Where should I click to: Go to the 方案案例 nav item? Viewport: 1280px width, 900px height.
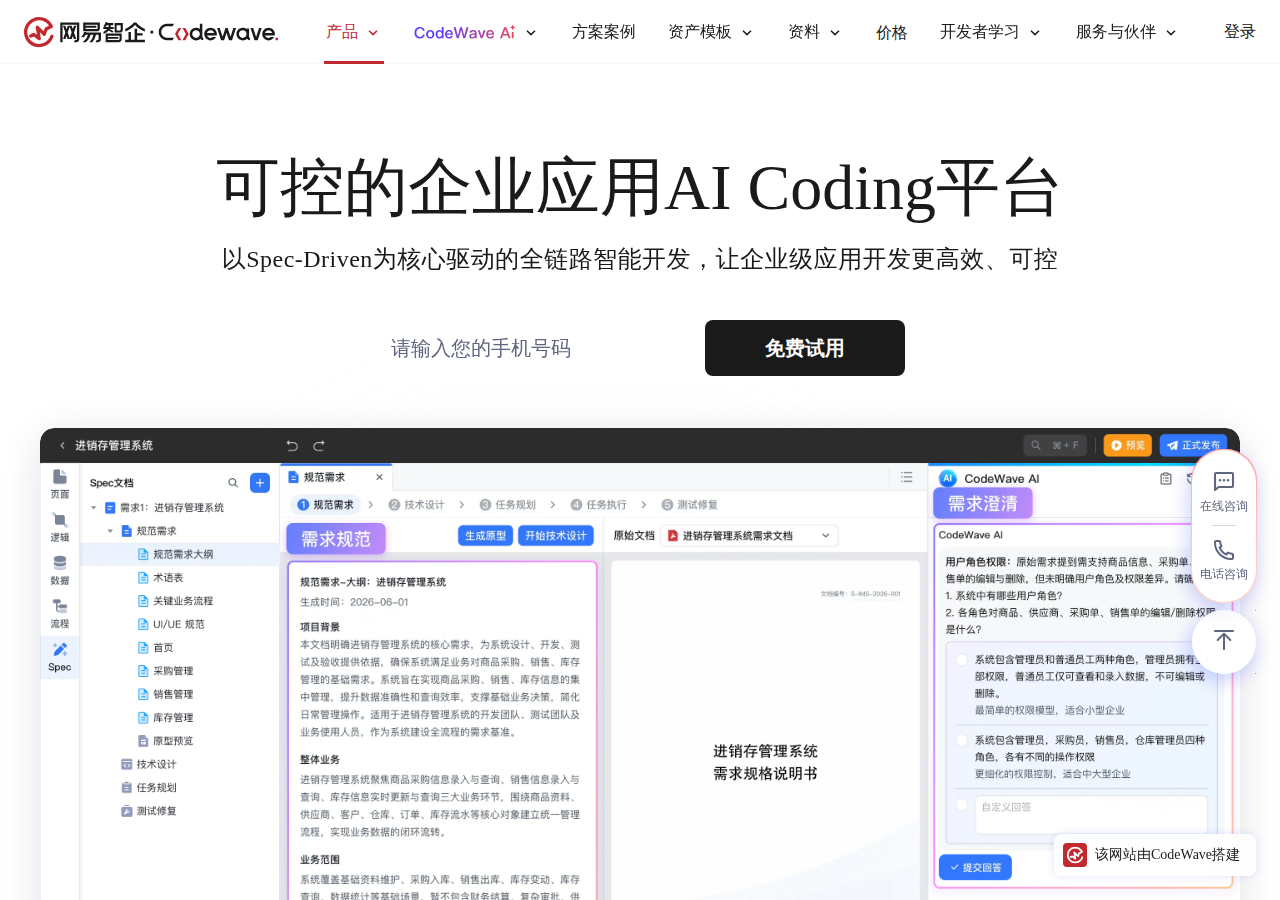coord(604,32)
